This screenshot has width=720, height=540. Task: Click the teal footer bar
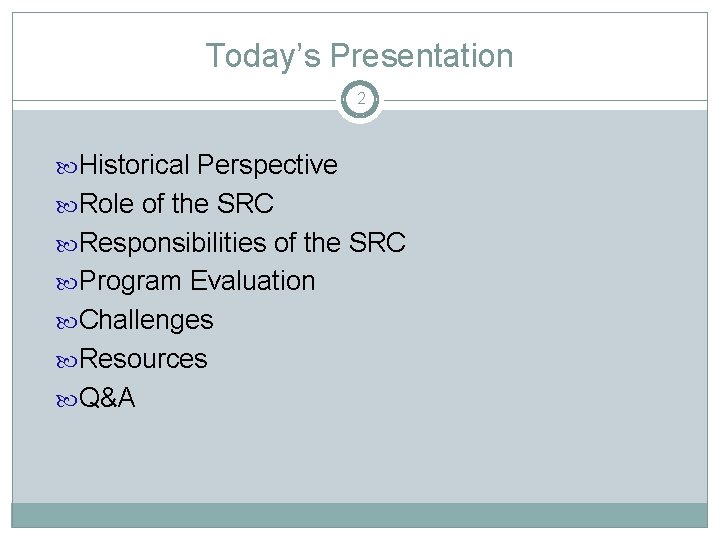click(360, 515)
